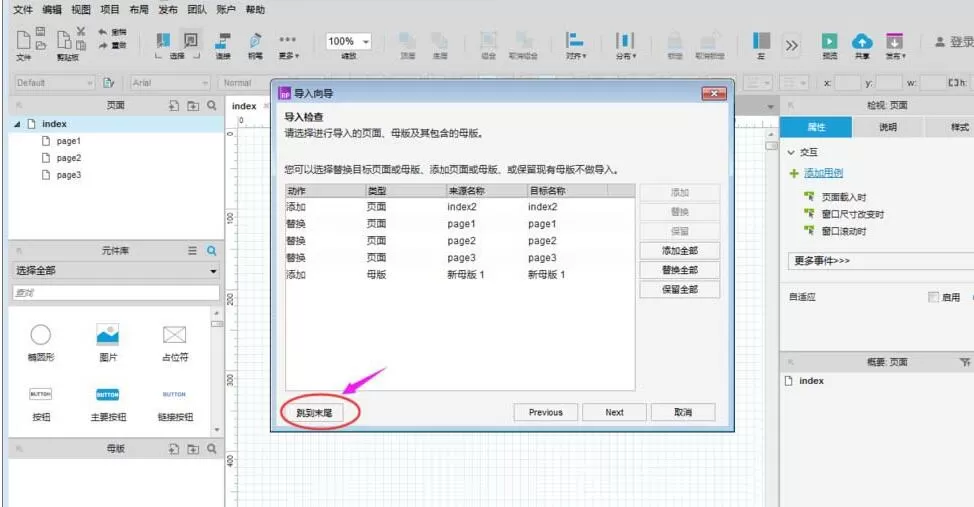Screen dimensions: 974x507
Task: Select the pen tool (钢笔)
Action: coord(255,41)
